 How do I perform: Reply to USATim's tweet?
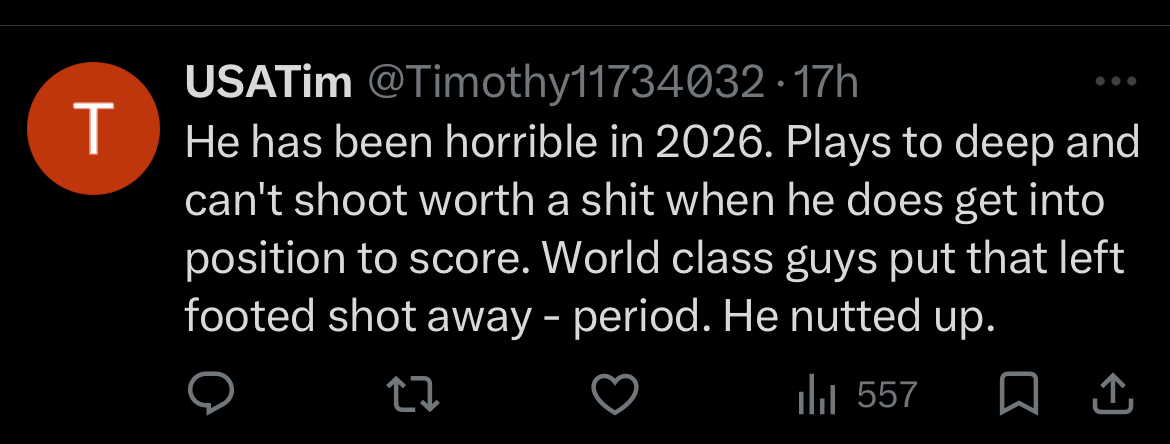point(211,394)
